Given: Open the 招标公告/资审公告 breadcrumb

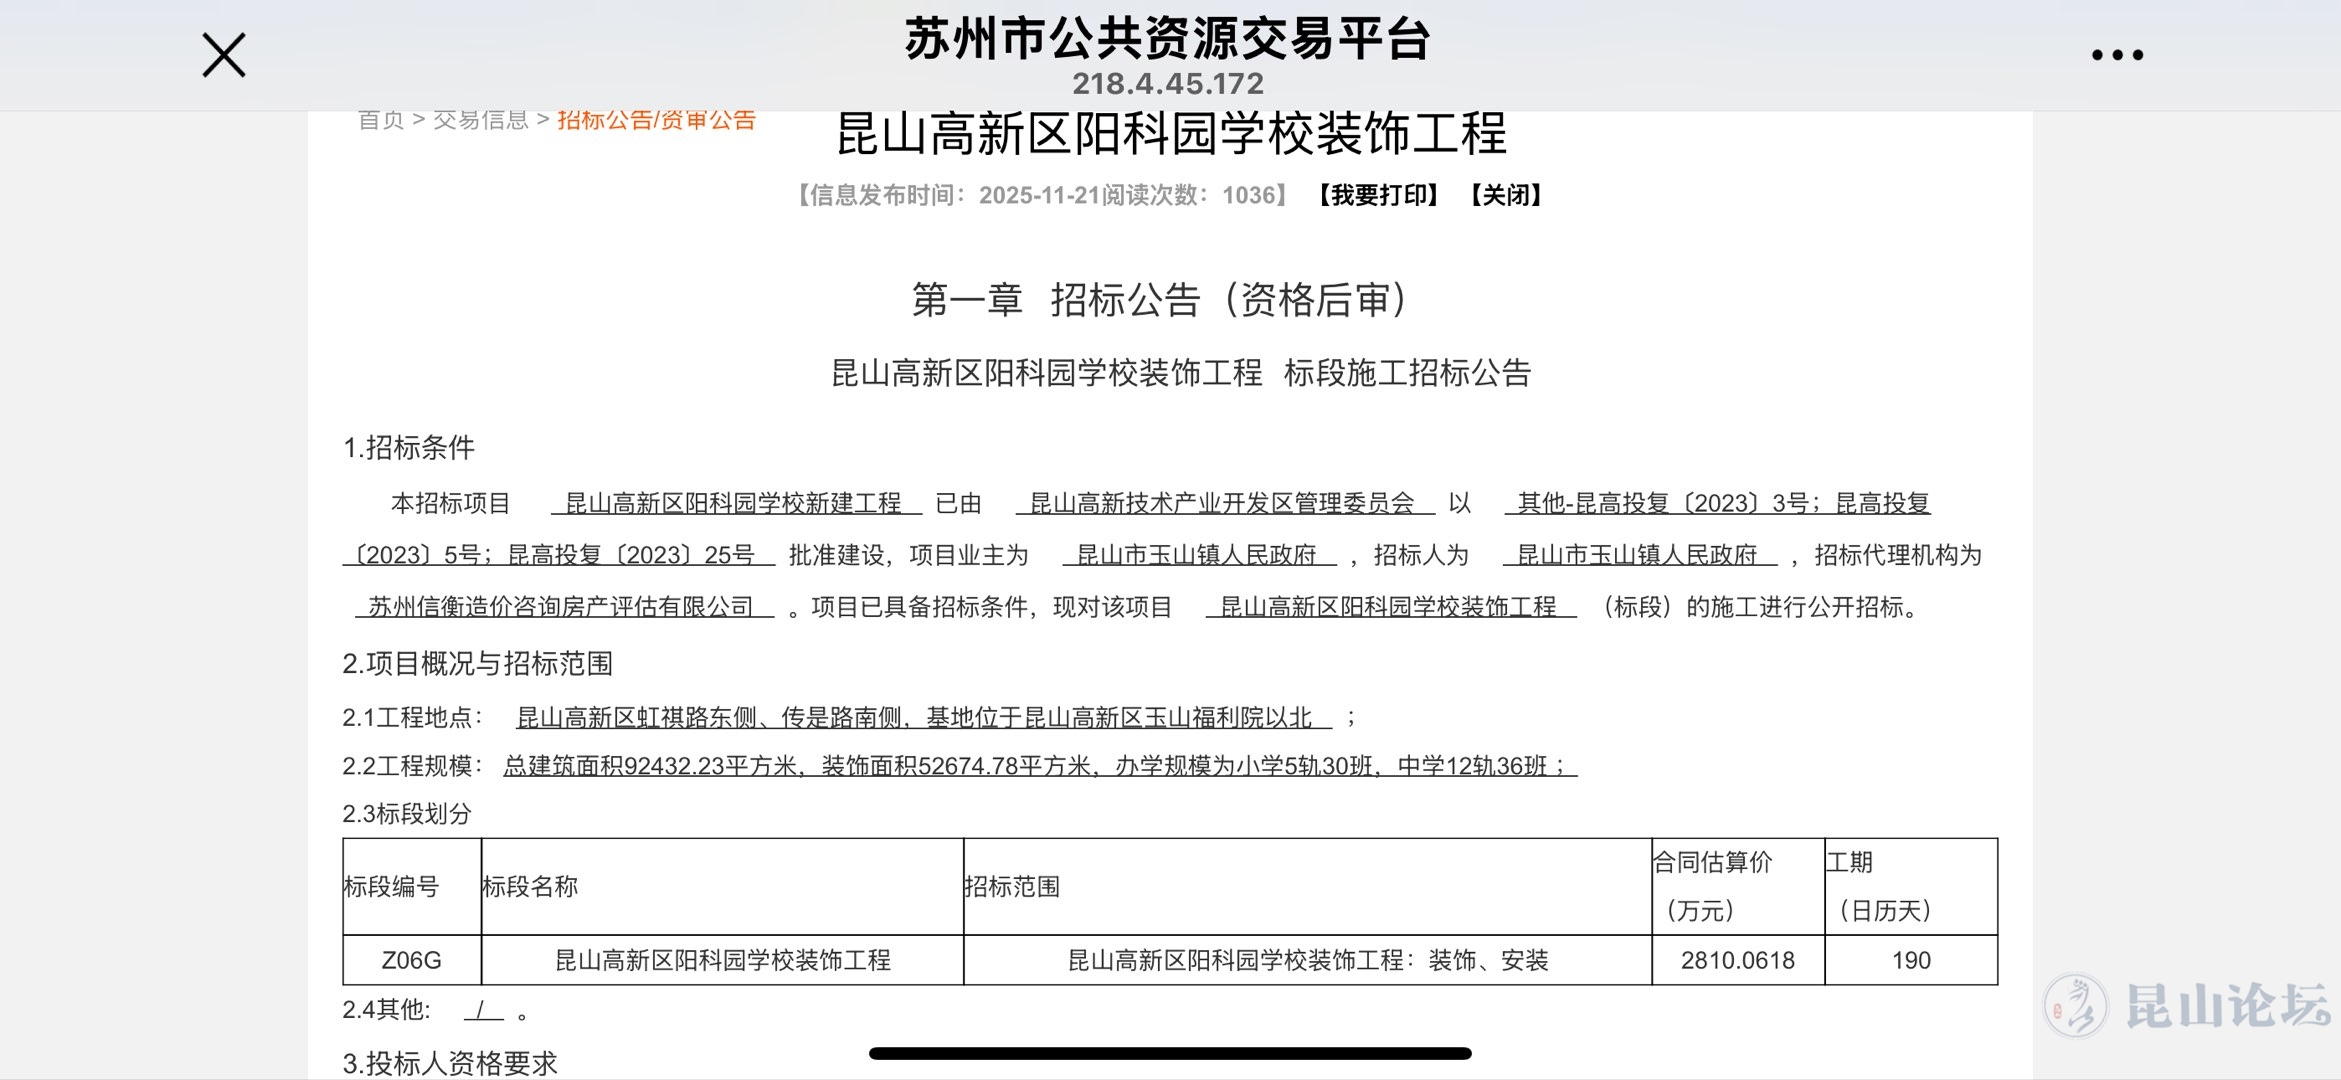Looking at the screenshot, I should click(656, 120).
